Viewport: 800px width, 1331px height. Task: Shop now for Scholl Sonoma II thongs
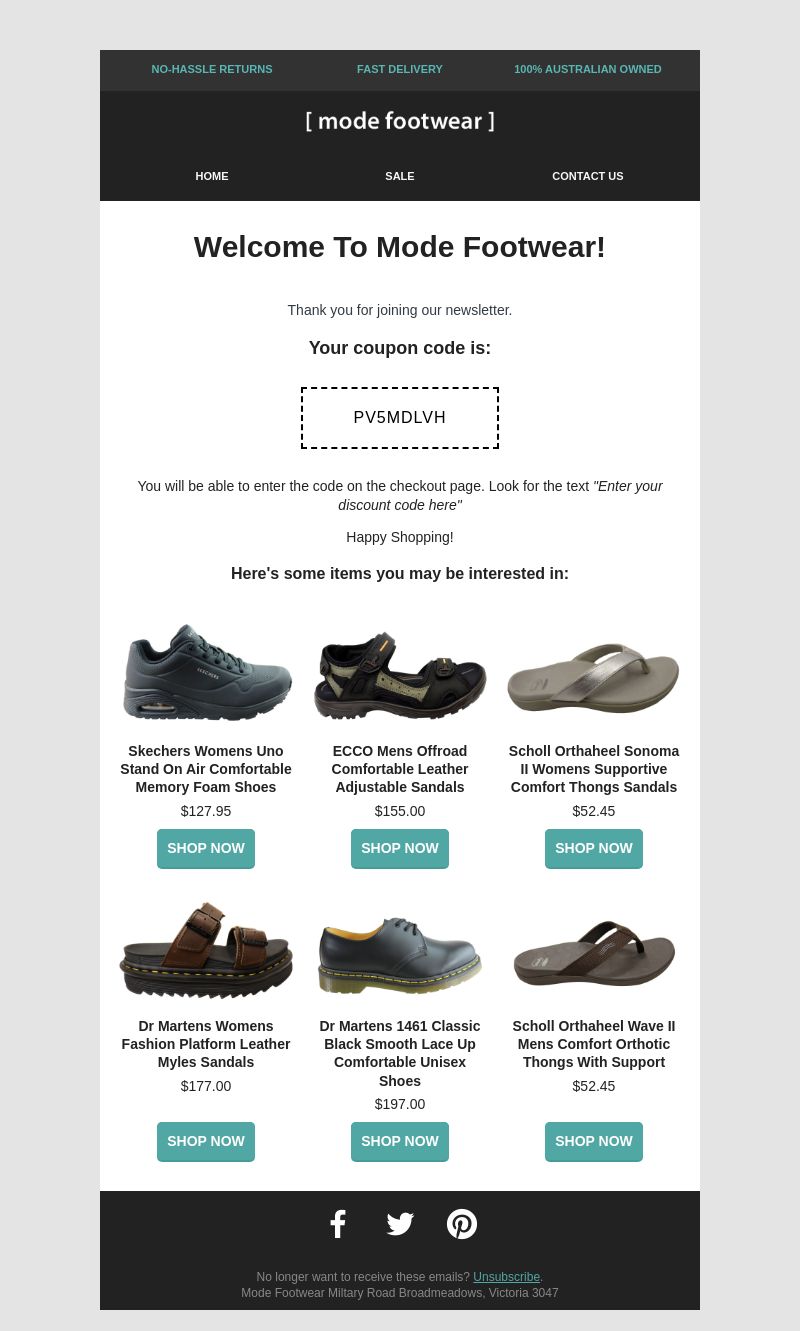[594, 848]
